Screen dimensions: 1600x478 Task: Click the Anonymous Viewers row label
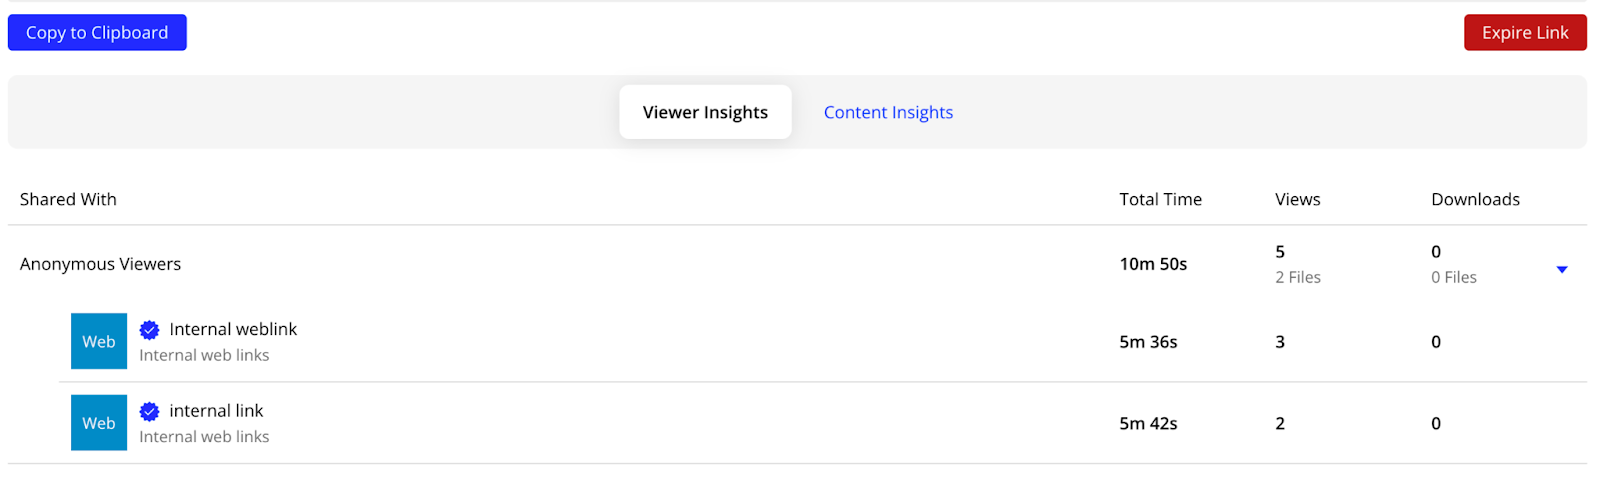tap(100, 264)
